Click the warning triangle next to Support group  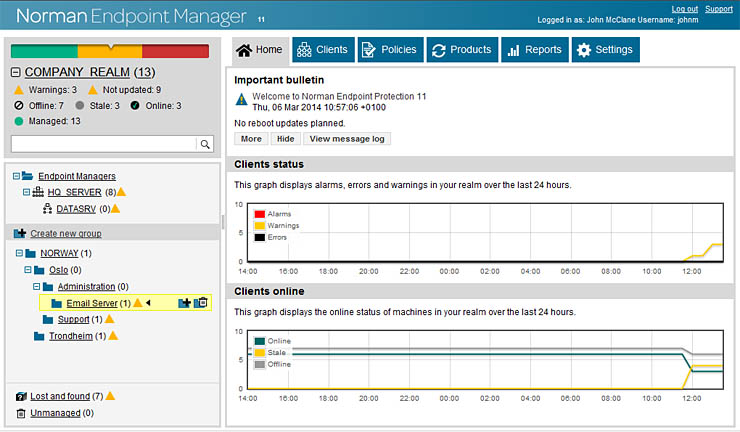pos(111,320)
